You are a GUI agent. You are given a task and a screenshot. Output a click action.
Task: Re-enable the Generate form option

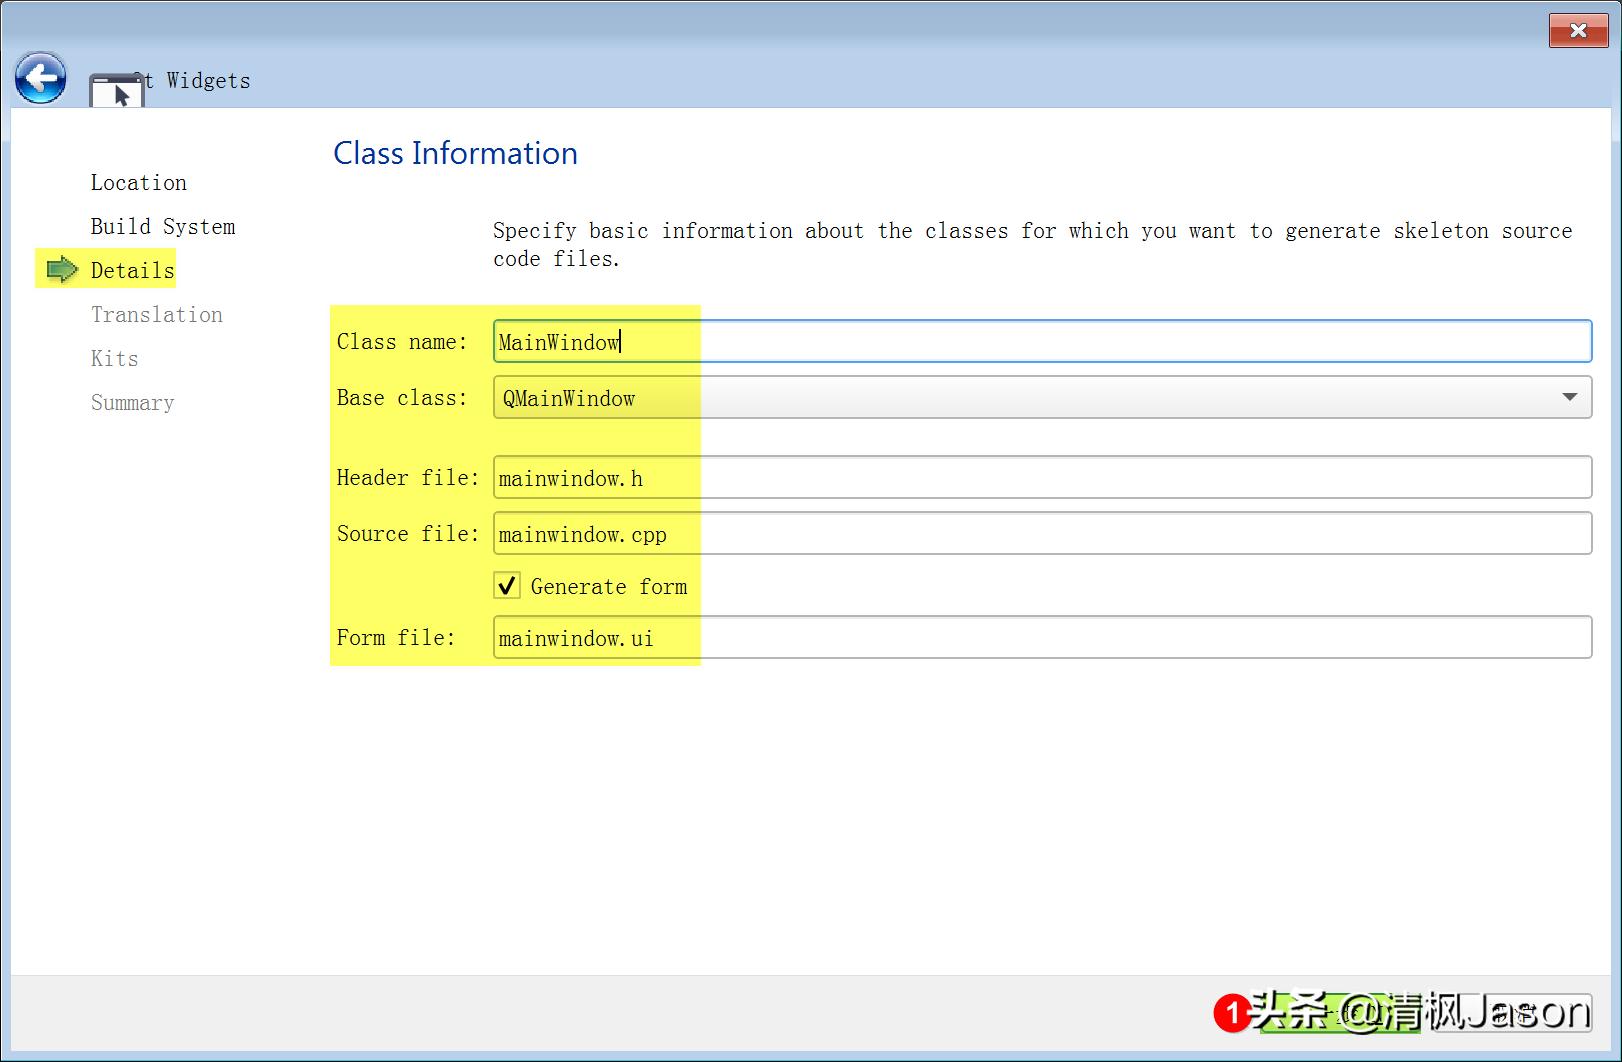tap(507, 585)
